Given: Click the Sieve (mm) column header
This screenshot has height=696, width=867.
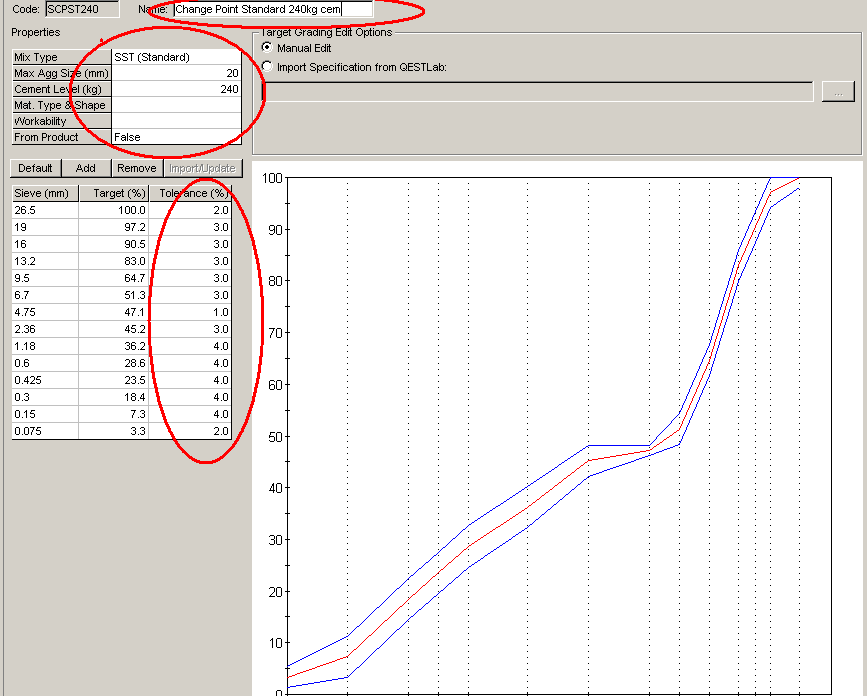Looking at the screenshot, I should coord(44,193).
